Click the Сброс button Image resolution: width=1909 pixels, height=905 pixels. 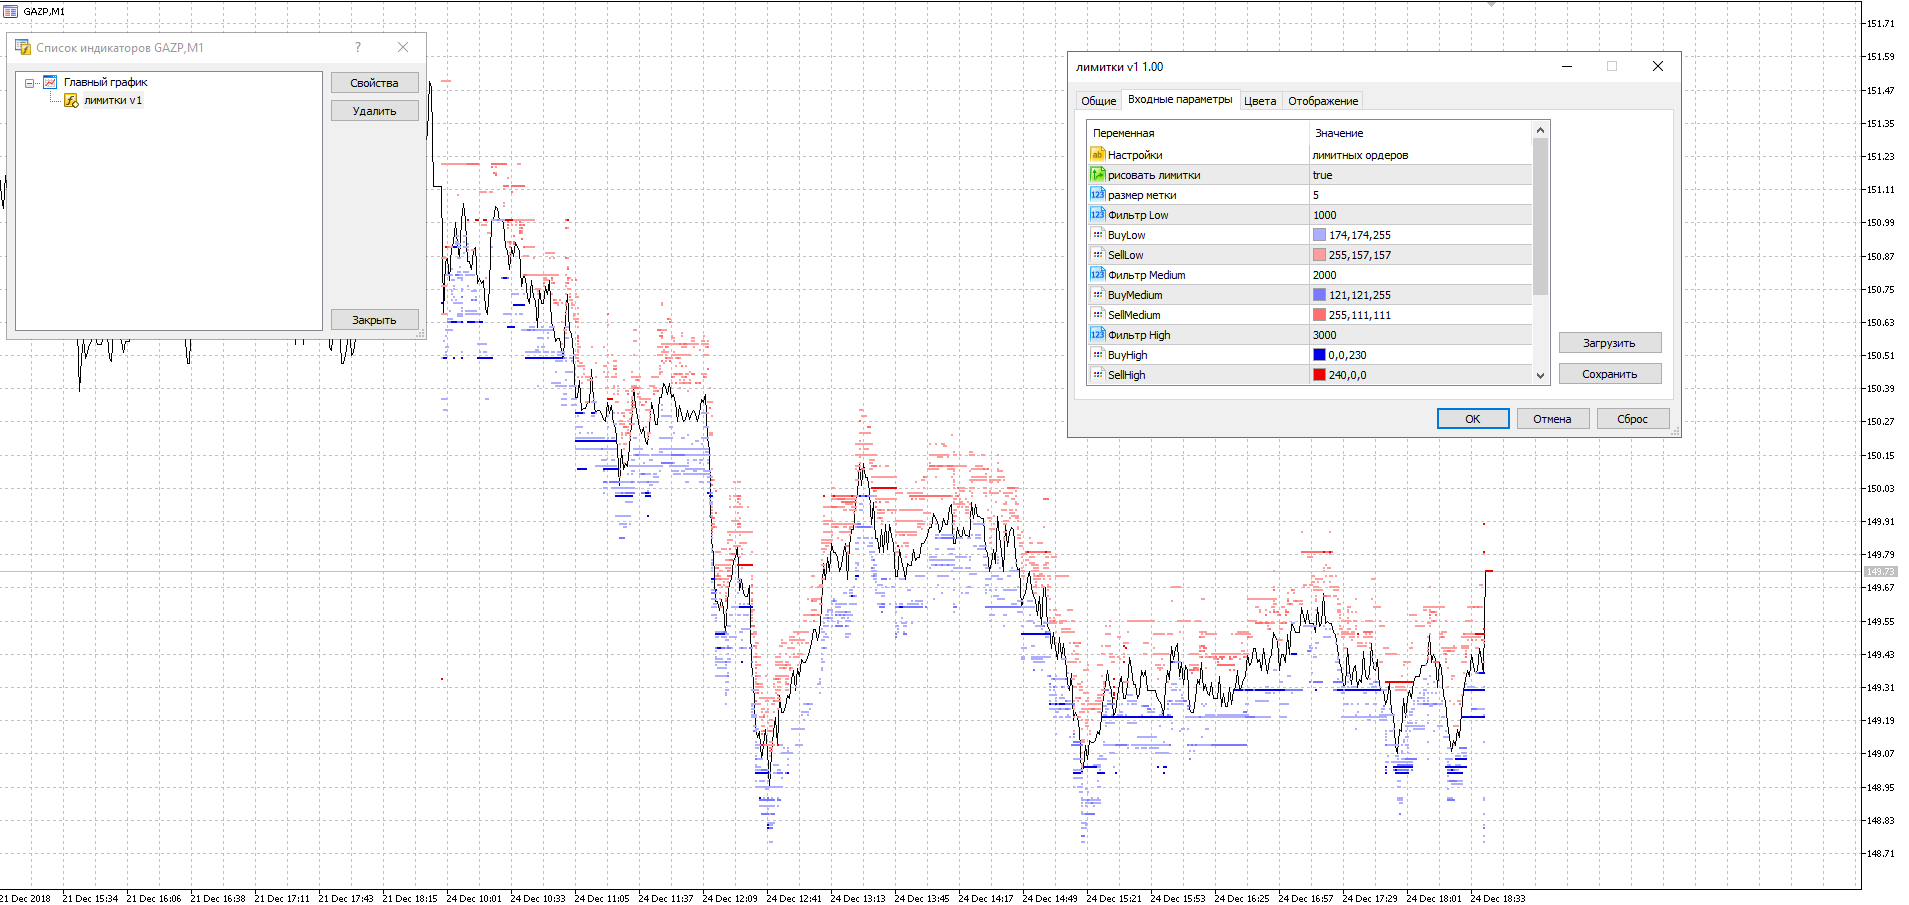point(1632,419)
